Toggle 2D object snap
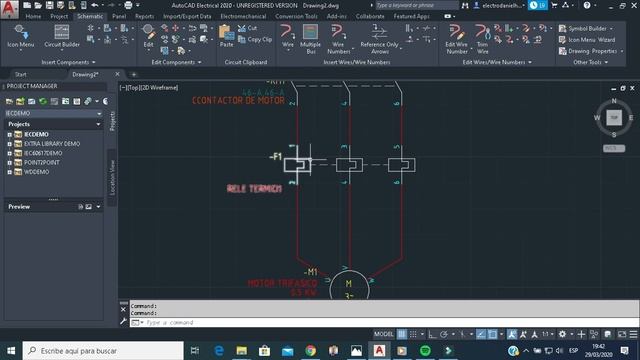This screenshot has height=360, width=640. pyautogui.click(x=493, y=334)
